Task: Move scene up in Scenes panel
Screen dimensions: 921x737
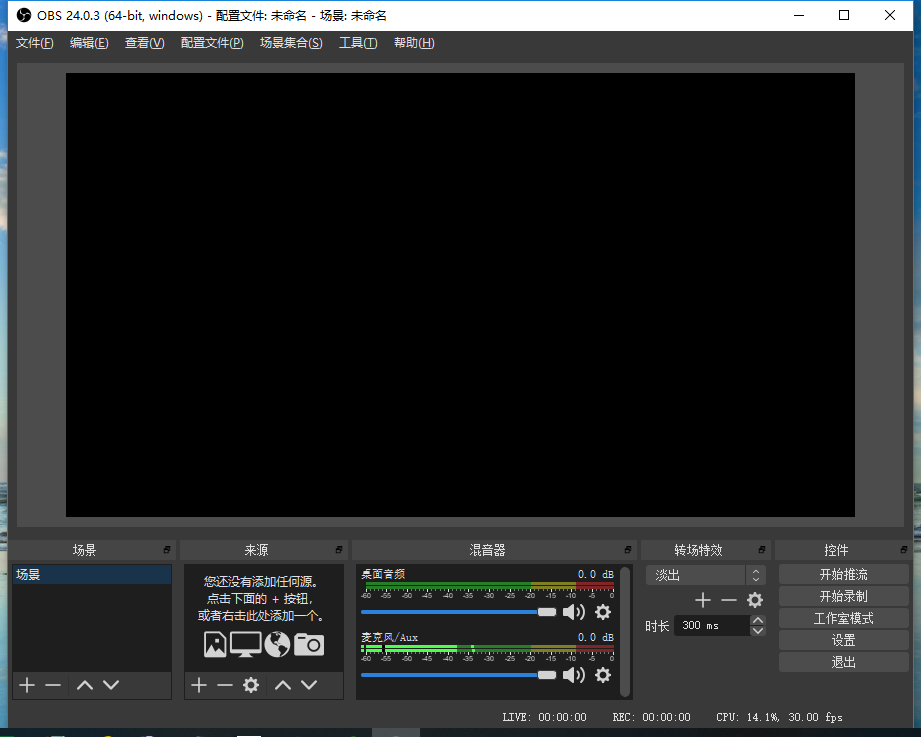Action: click(85, 685)
